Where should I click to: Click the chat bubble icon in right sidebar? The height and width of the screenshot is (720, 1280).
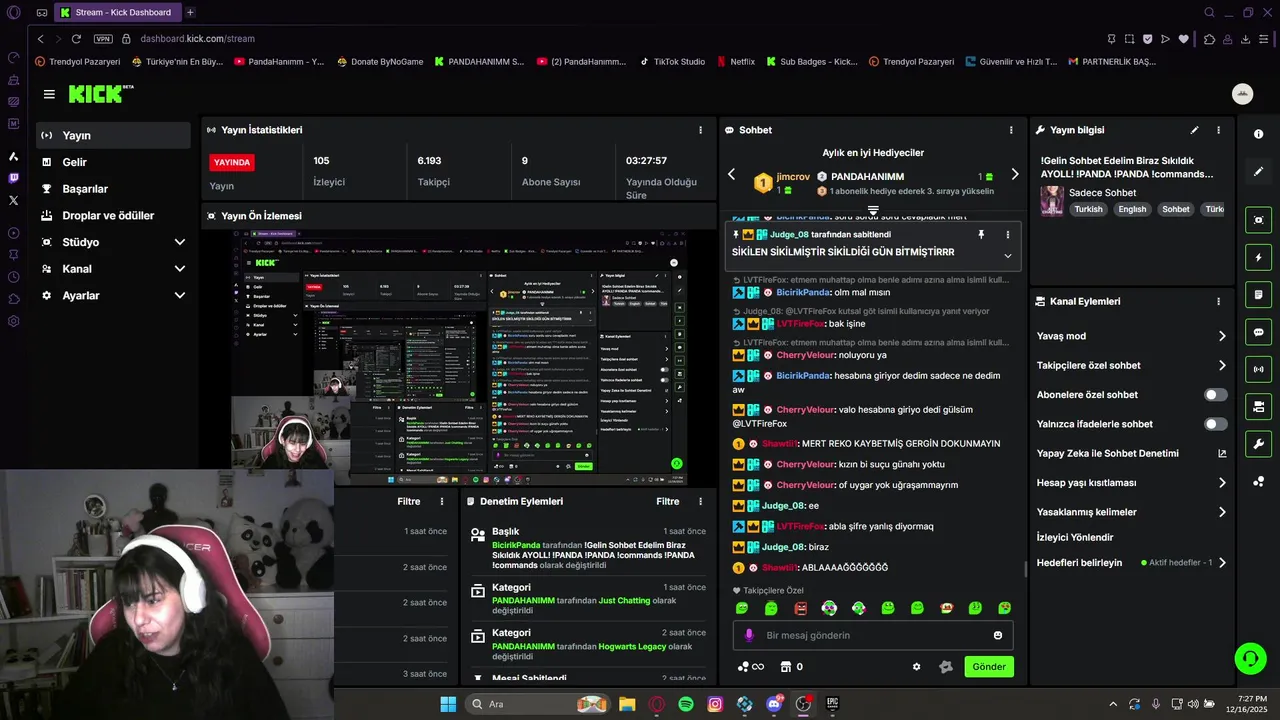coord(1258,332)
